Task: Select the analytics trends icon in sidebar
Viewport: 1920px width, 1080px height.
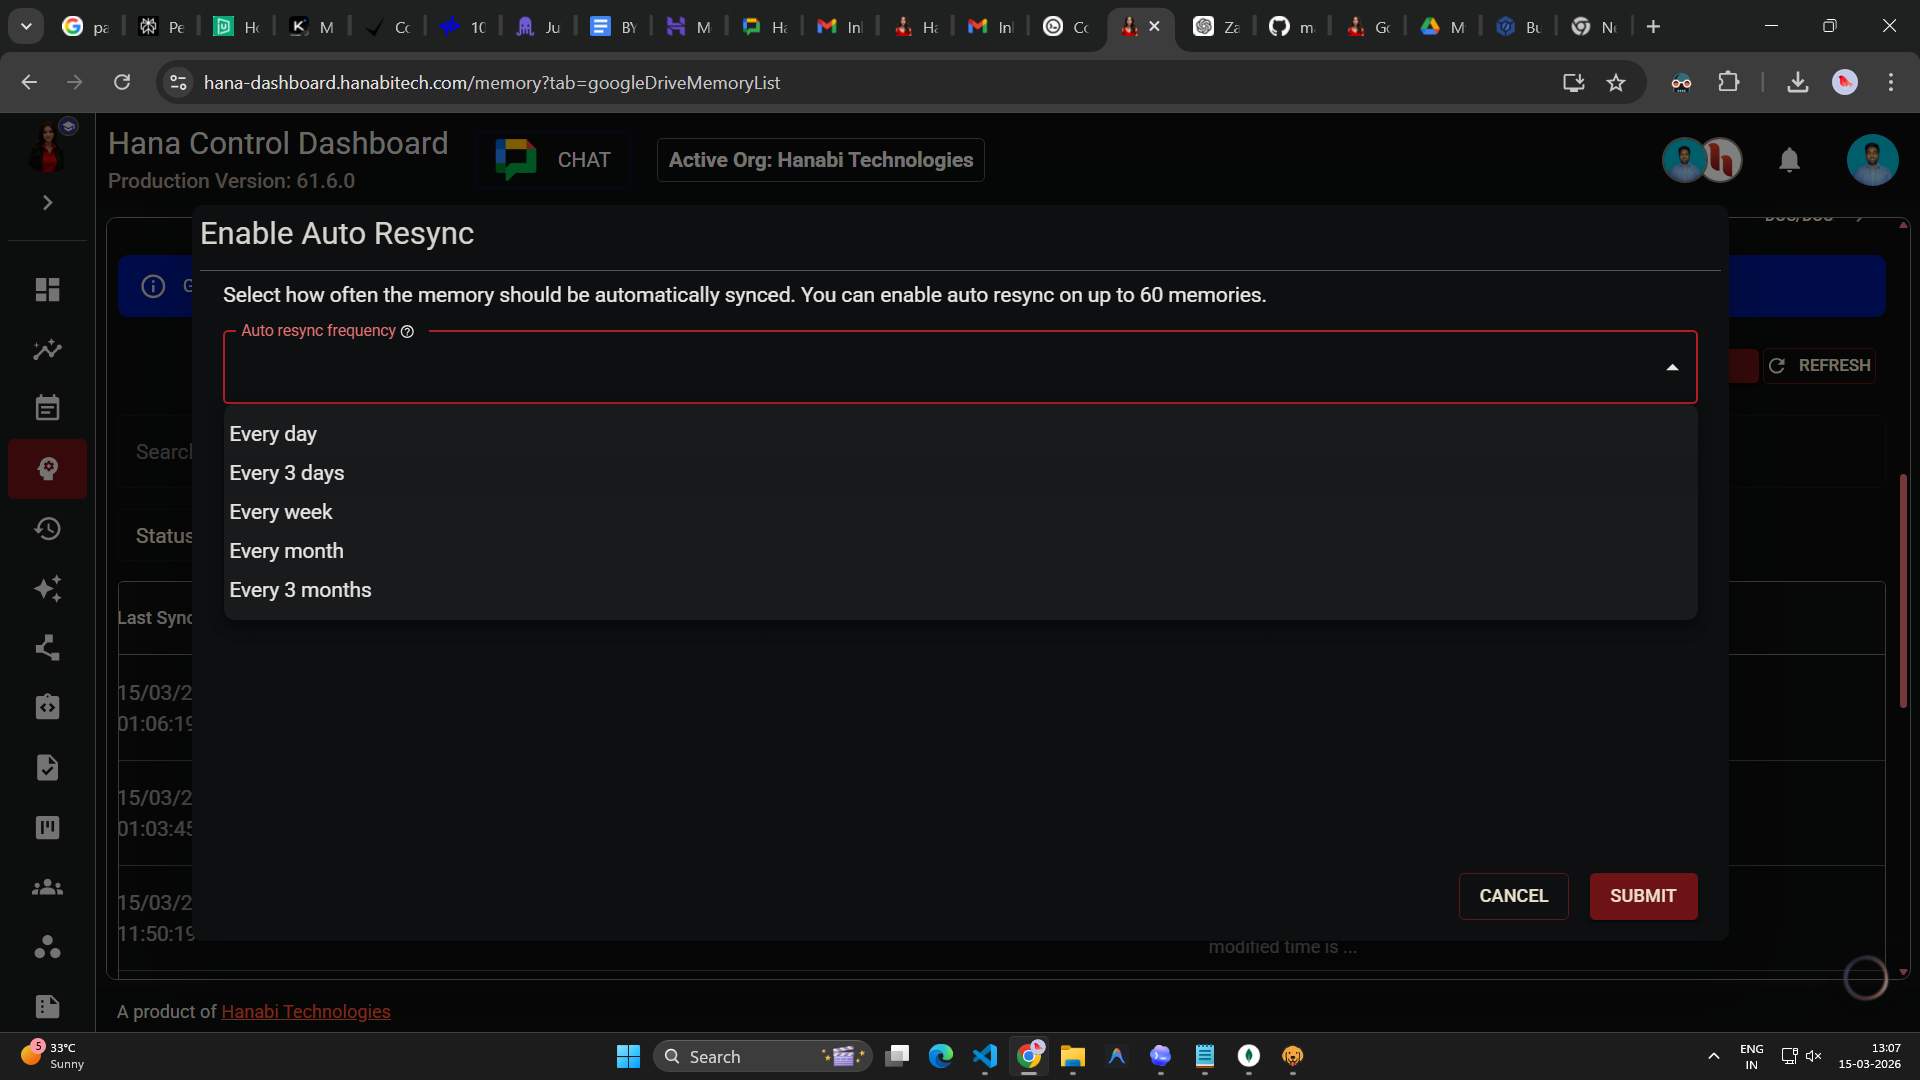Action: click(x=47, y=349)
